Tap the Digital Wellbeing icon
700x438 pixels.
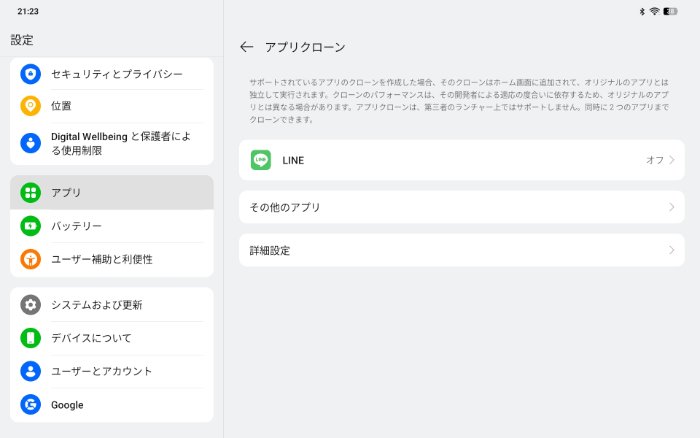[x=31, y=143]
